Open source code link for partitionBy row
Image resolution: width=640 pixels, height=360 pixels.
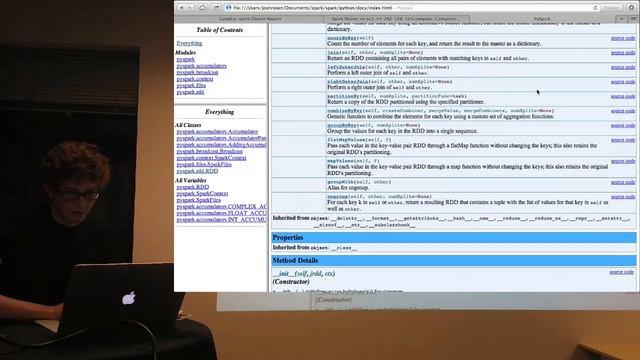623,96
